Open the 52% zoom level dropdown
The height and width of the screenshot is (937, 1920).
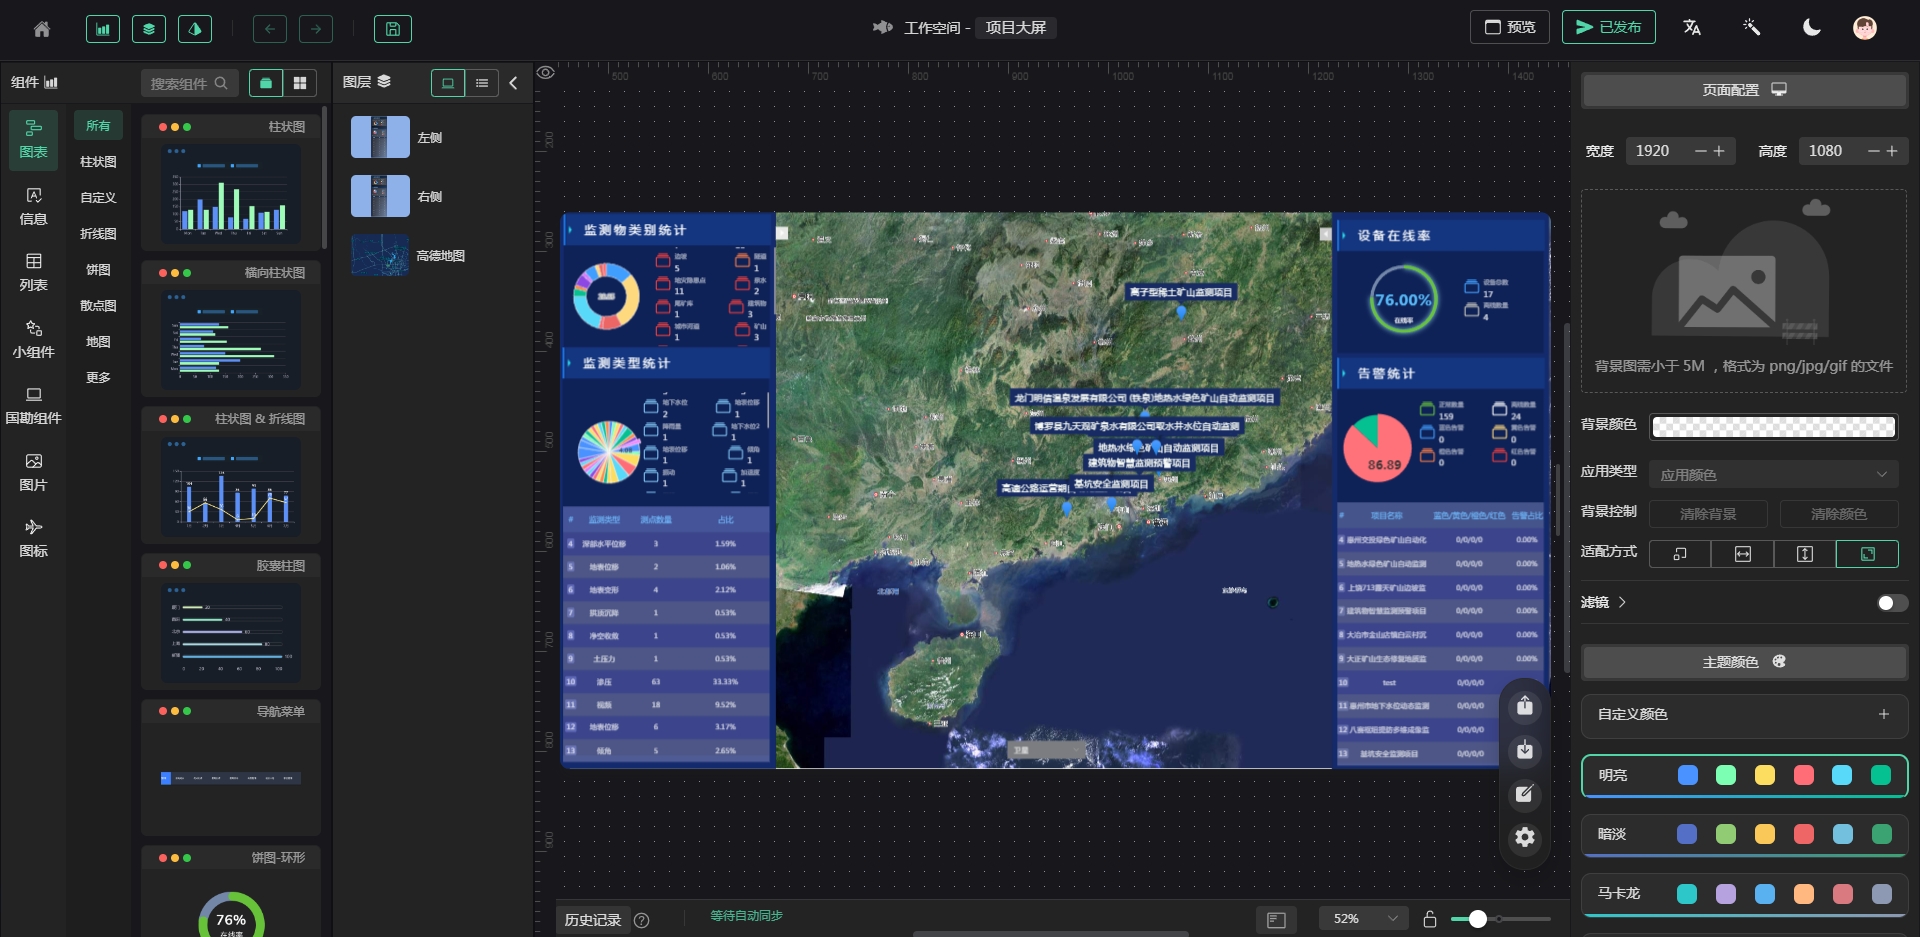[x=1364, y=919]
